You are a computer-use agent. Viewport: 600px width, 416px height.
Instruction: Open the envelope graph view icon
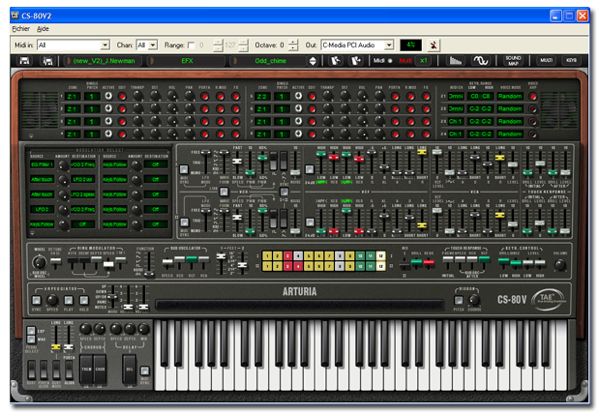[x=455, y=60]
